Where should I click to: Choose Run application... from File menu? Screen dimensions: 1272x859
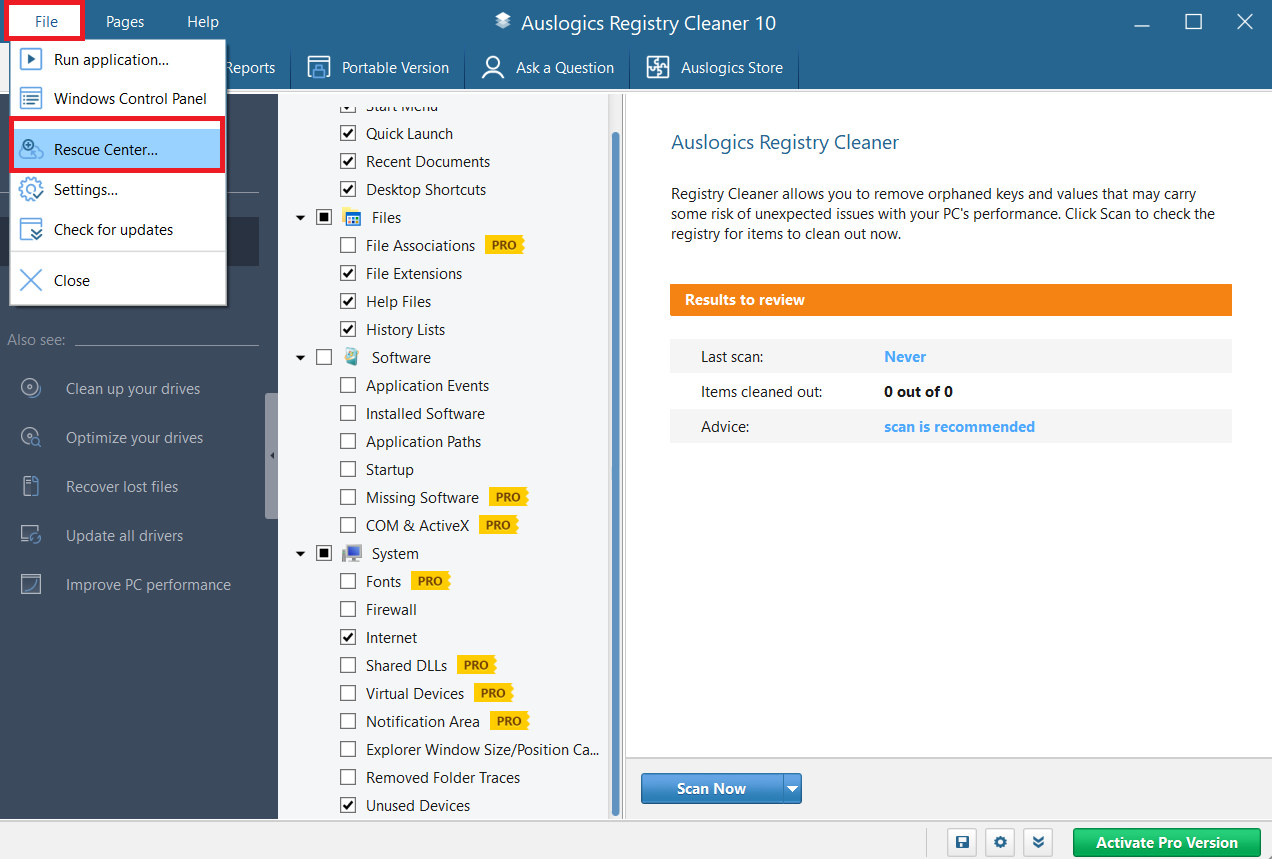point(119,60)
